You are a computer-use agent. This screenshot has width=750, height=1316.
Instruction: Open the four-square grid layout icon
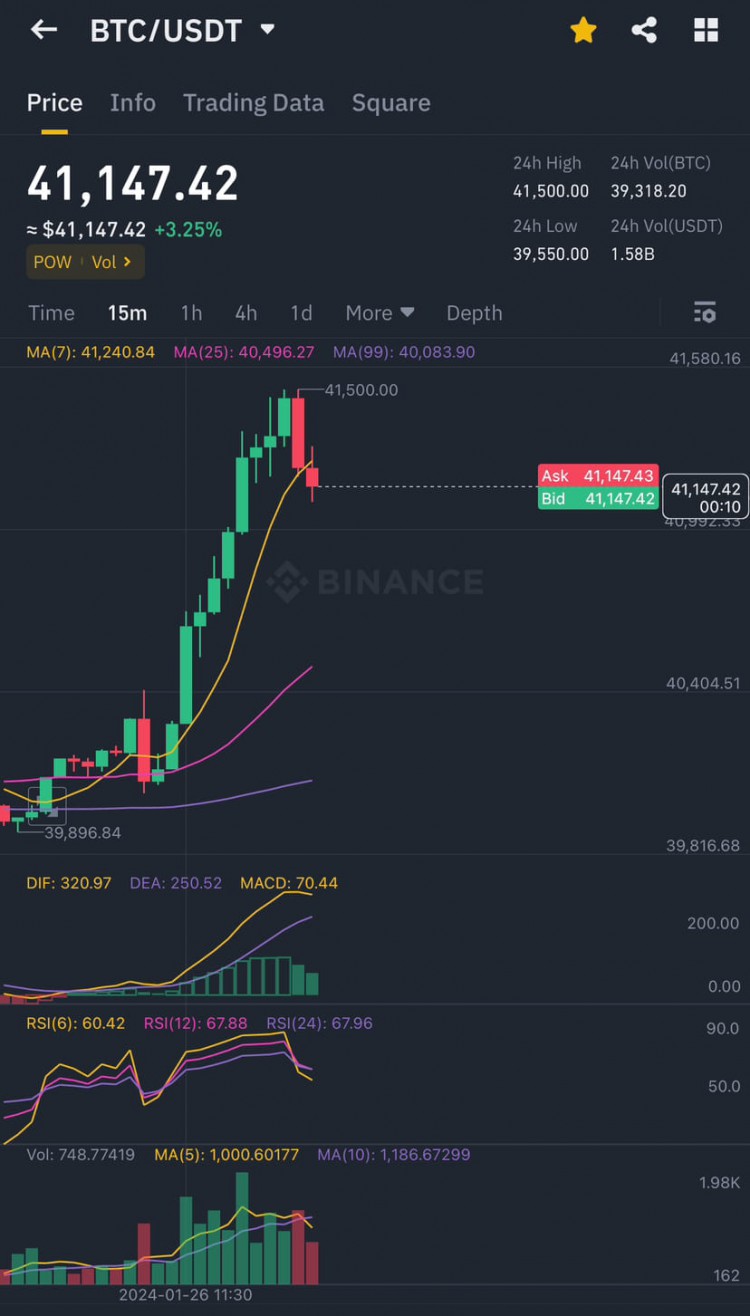click(706, 31)
